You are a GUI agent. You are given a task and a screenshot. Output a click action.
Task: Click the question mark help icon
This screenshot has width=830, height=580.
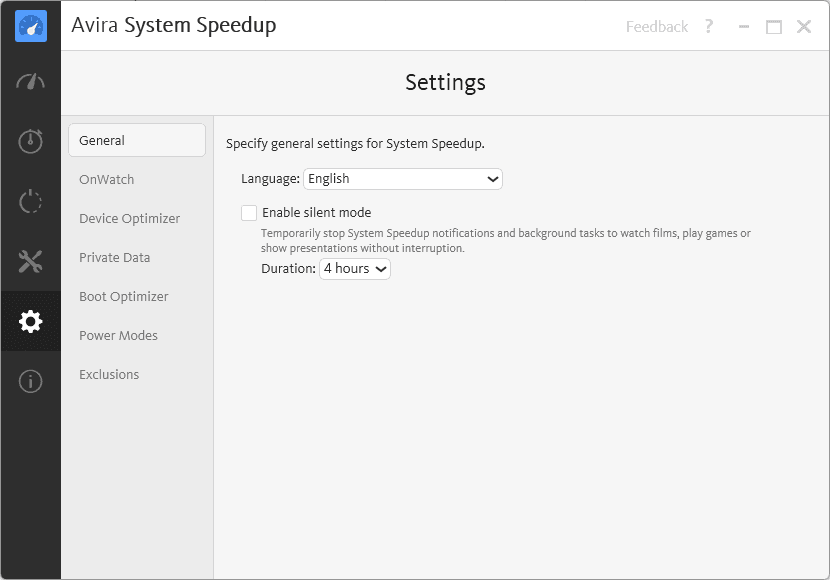click(709, 27)
